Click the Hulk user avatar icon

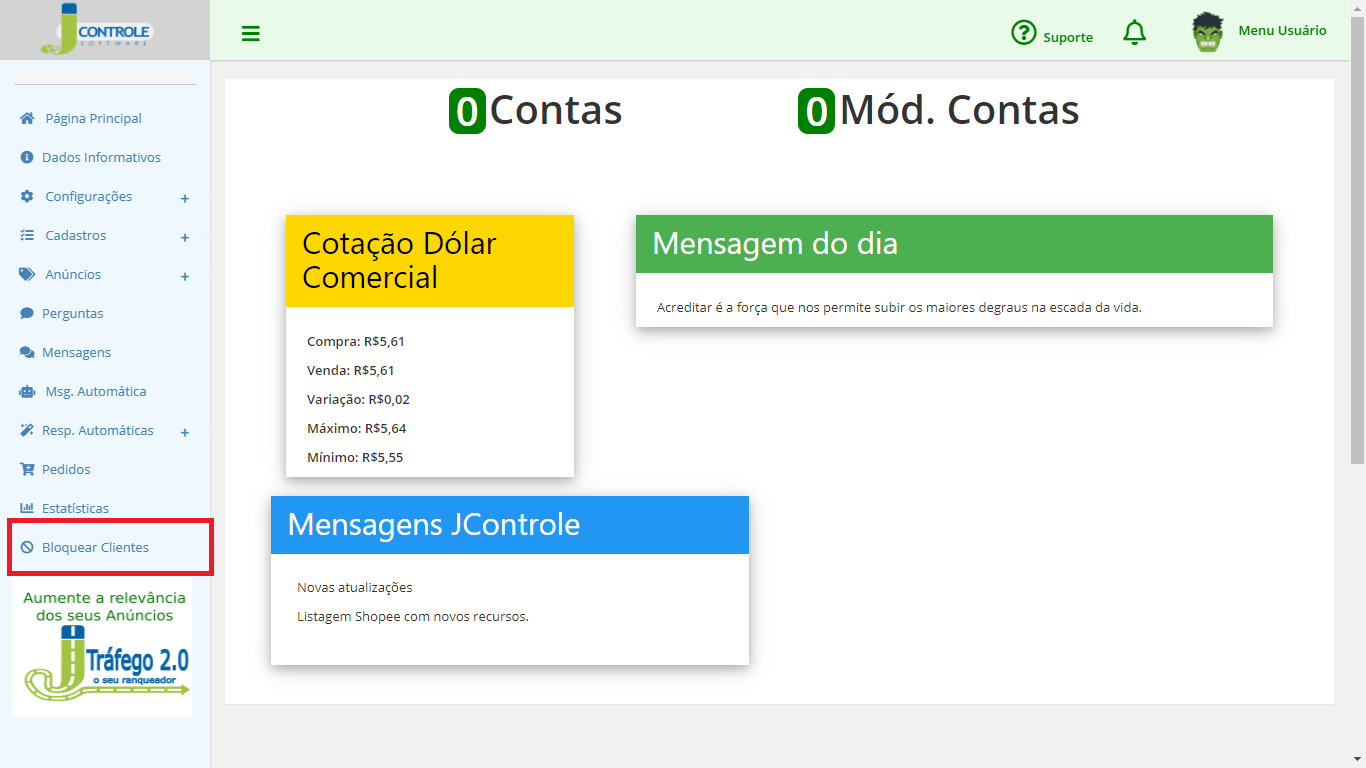tap(1208, 33)
